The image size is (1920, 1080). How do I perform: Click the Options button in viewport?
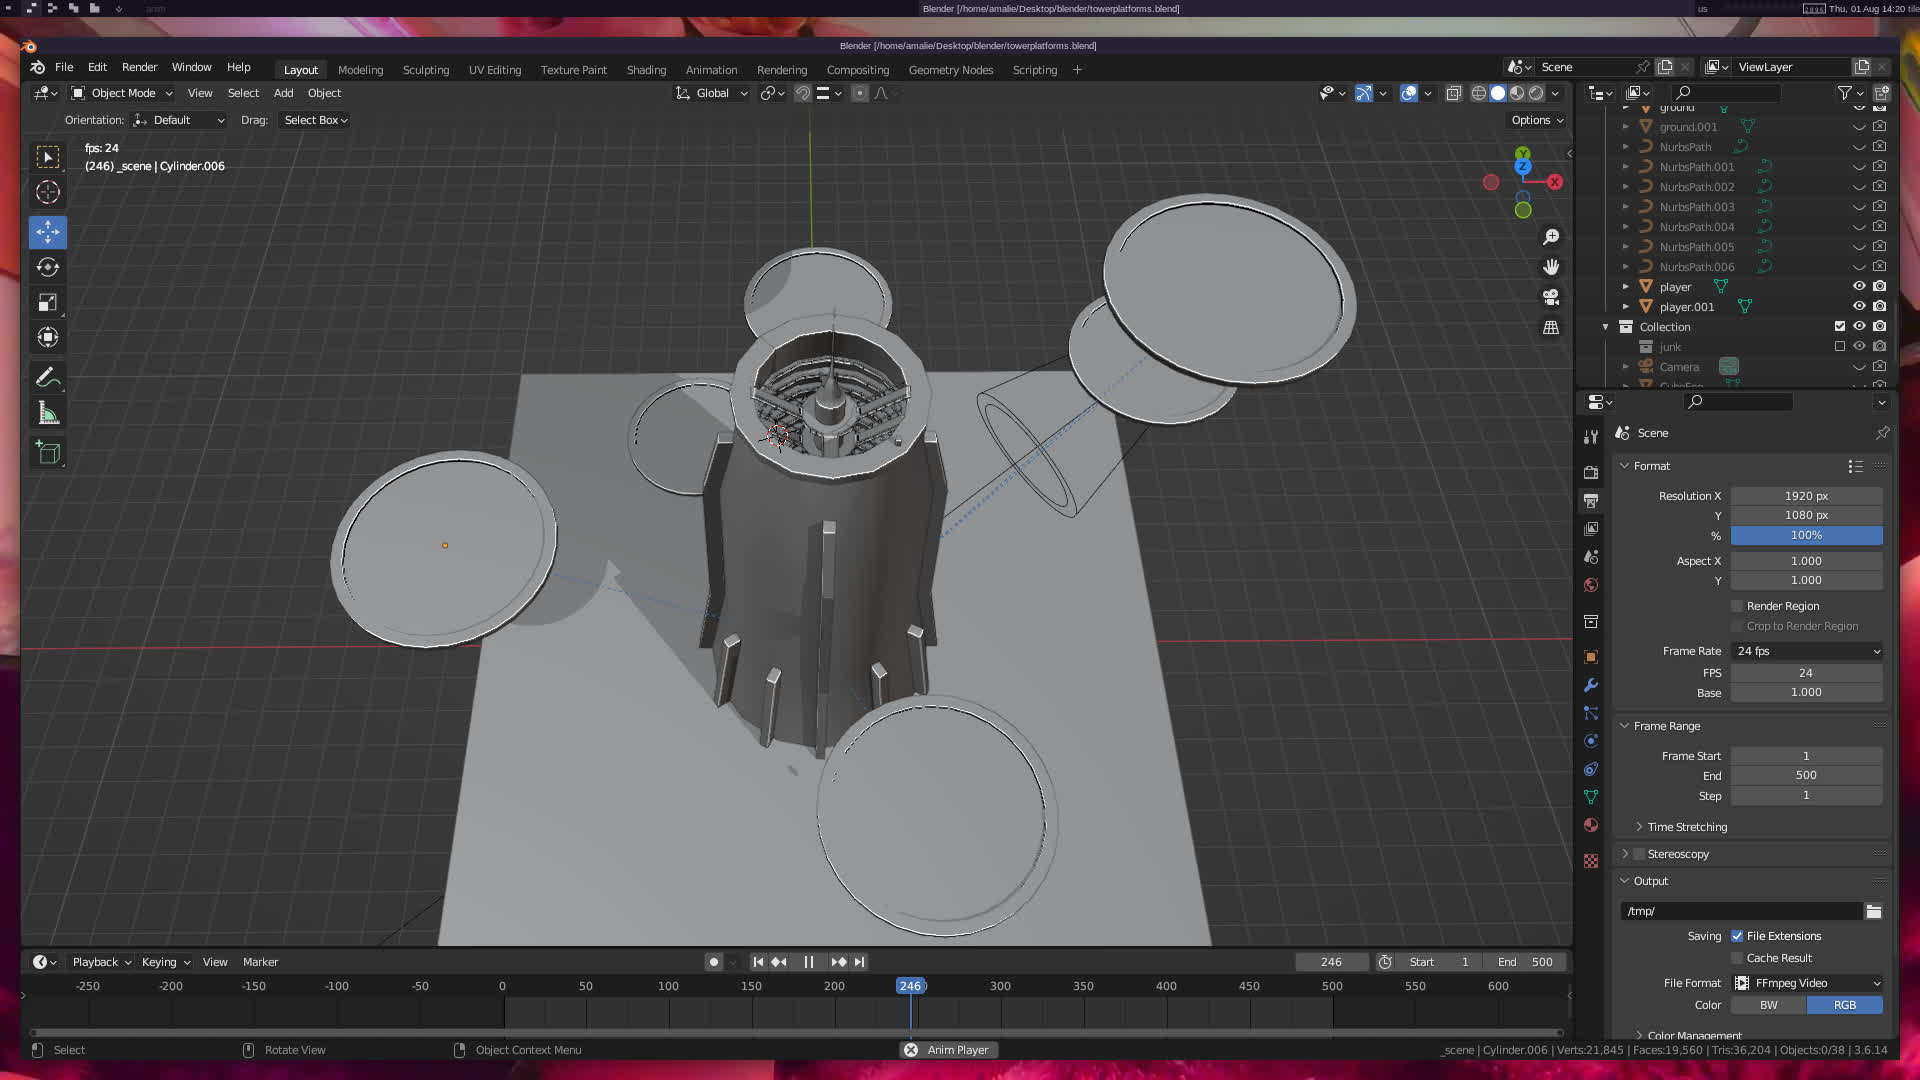pos(1537,120)
